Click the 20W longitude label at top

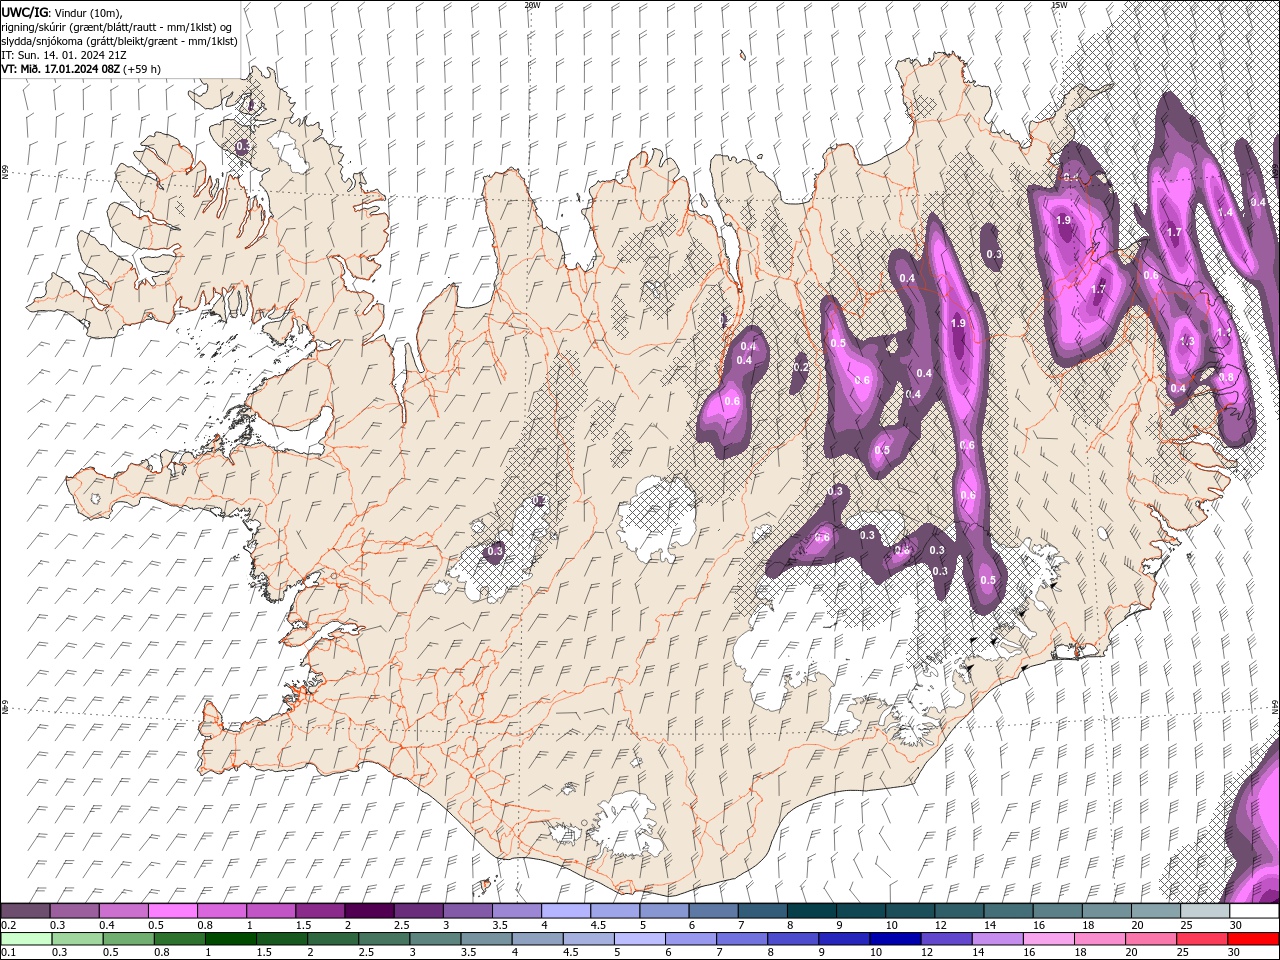point(532,5)
